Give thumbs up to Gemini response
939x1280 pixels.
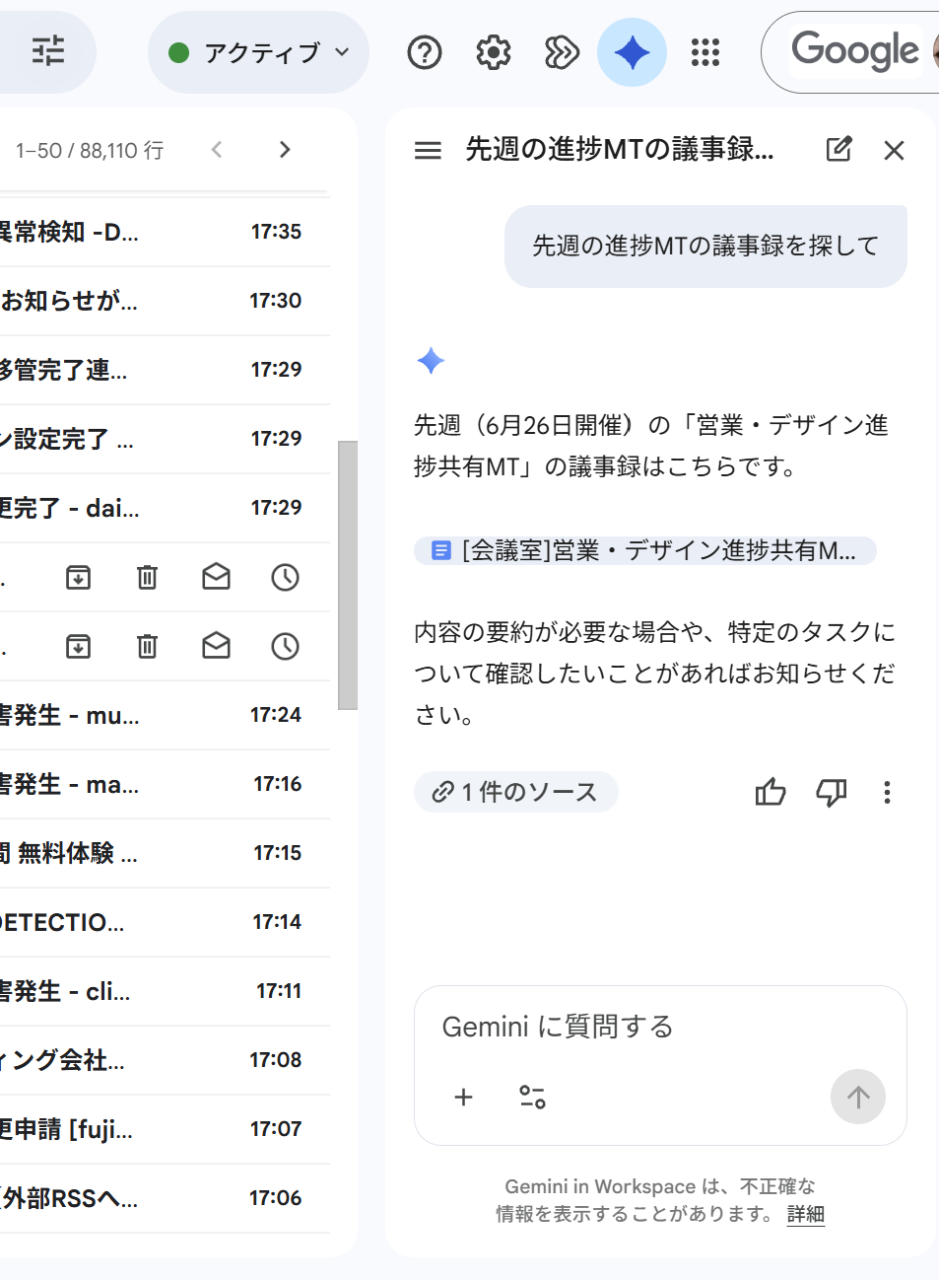[x=770, y=793]
